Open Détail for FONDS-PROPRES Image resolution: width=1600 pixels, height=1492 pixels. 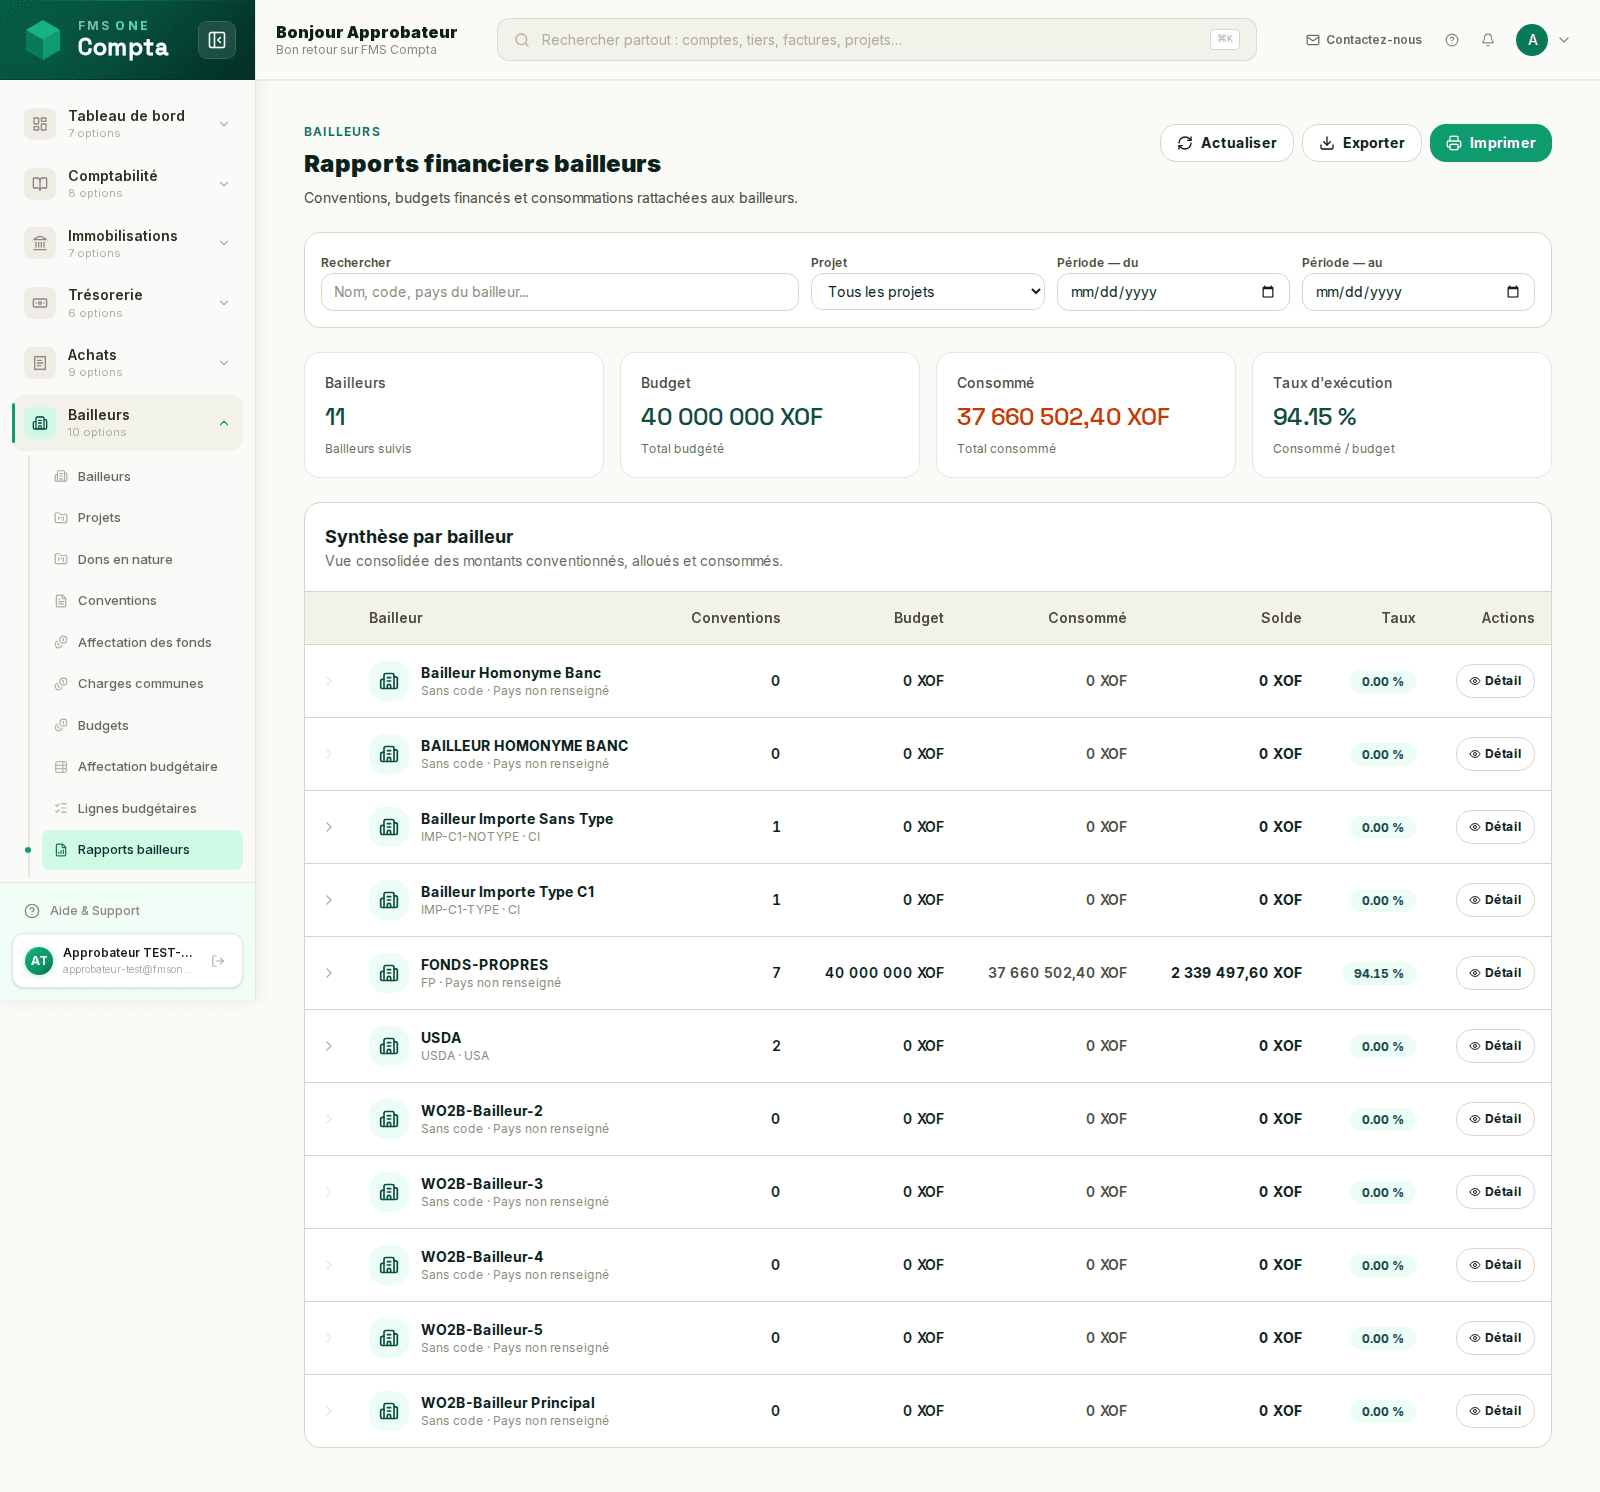[x=1495, y=973]
